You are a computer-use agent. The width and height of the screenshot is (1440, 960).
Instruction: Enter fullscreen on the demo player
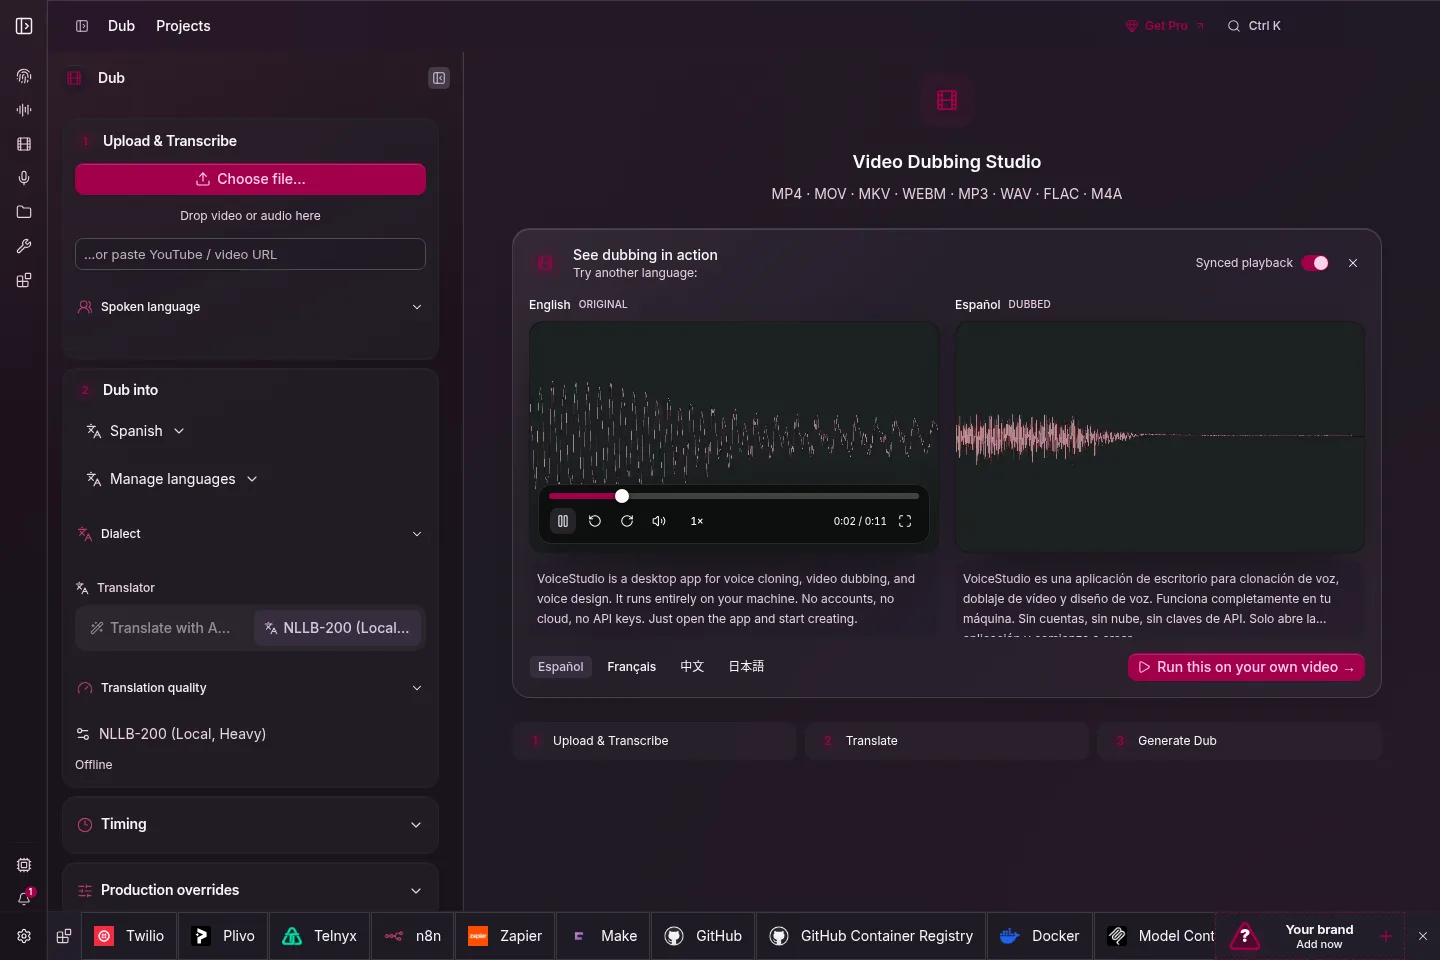tap(905, 521)
